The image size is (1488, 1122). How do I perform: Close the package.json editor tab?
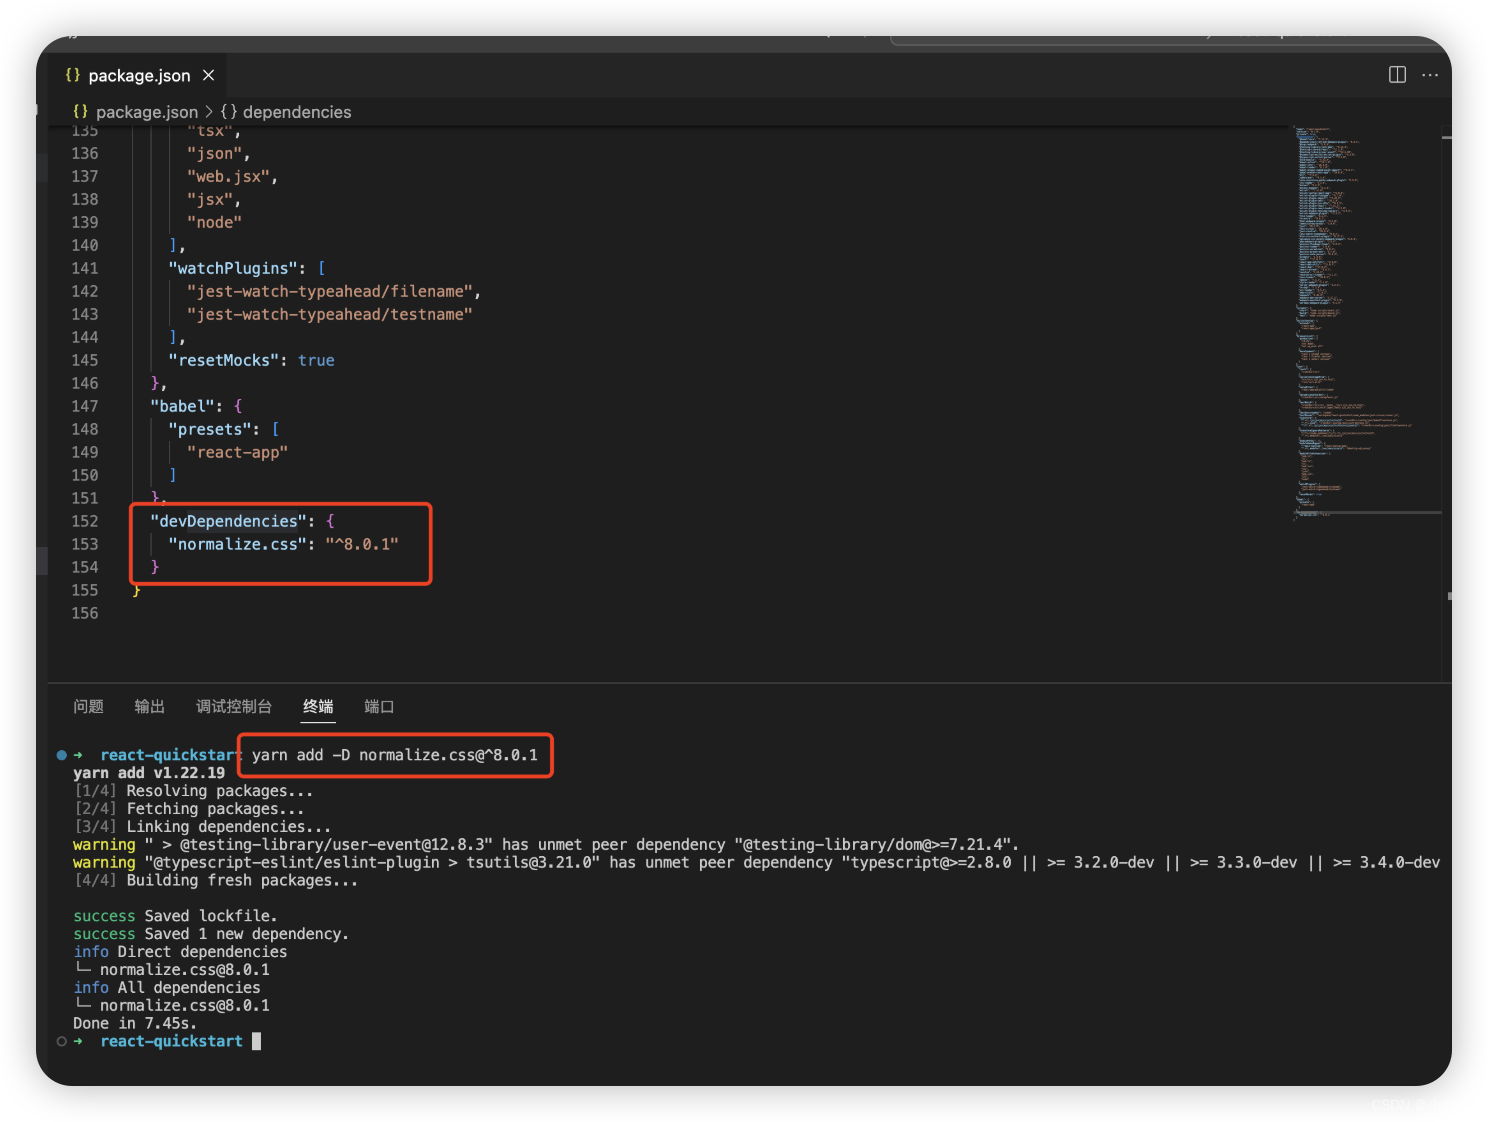tap(209, 76)
